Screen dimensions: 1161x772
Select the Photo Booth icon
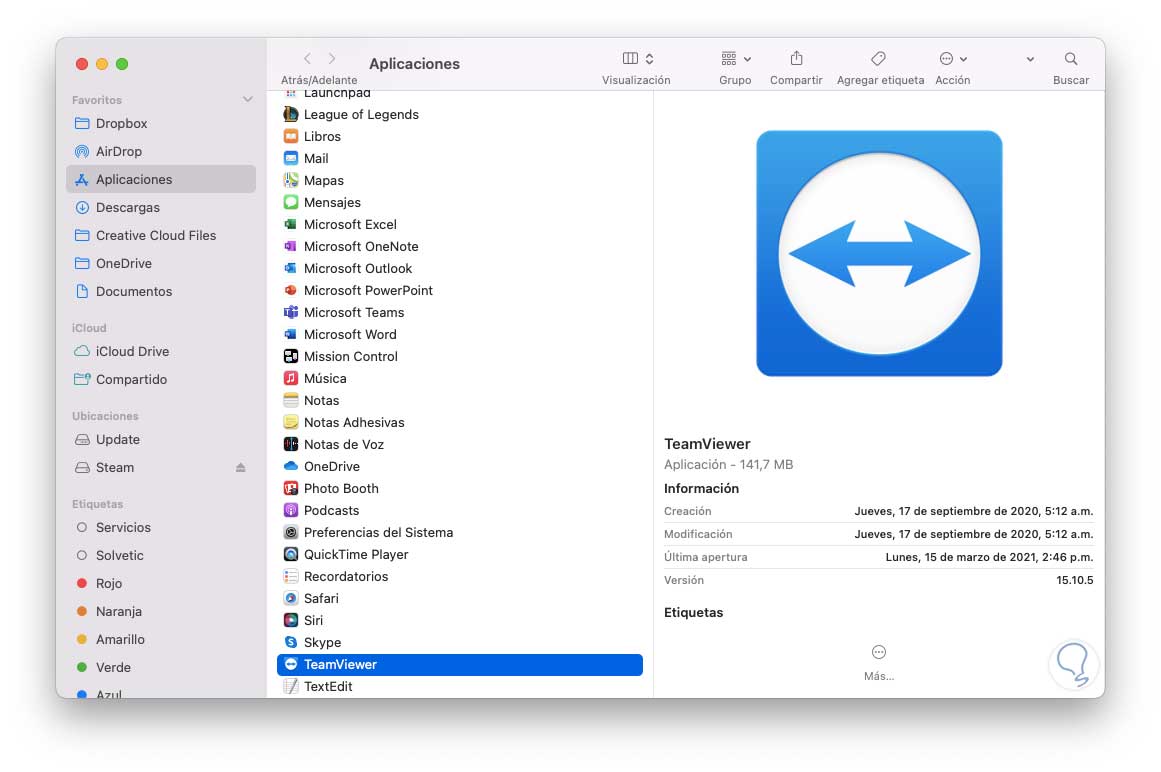pyautogui.click(x=291, y=489)
